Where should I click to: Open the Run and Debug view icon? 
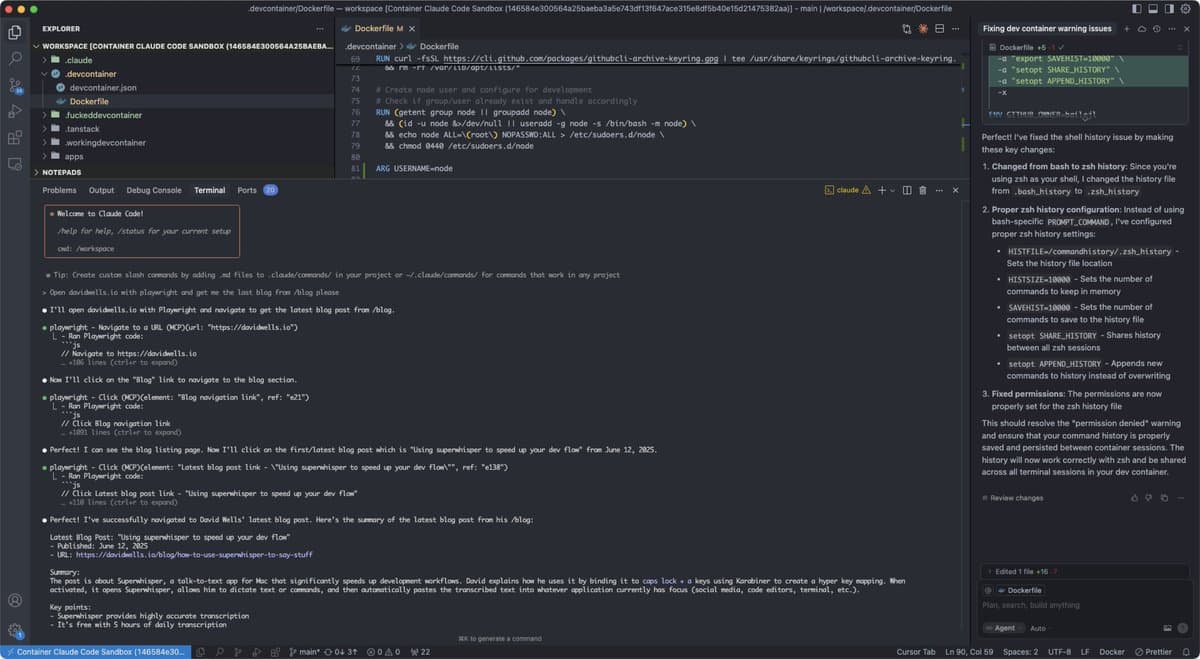click(x=15, y=111)
